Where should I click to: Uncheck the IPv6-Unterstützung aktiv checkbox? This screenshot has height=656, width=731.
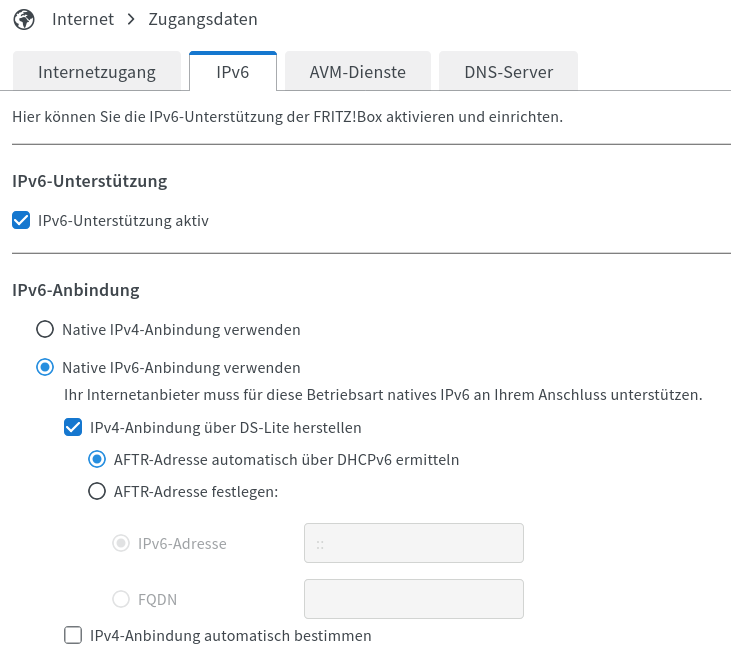[21, 220]
